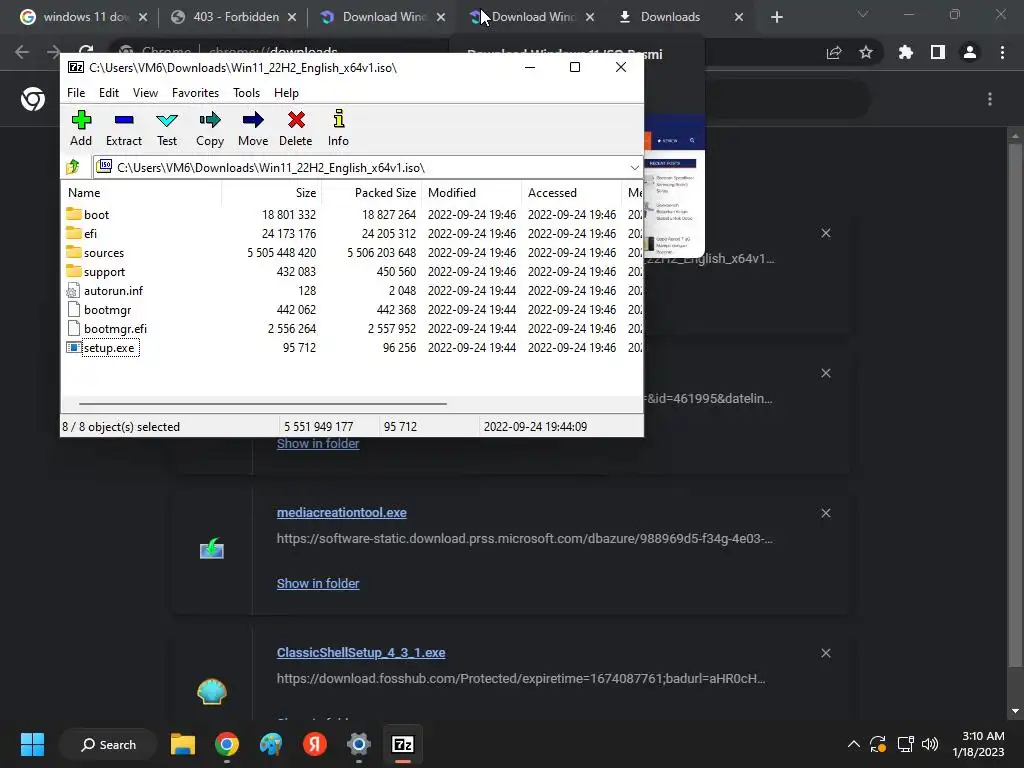Open the 7-Zip taskbar icon
Image resolution: width=1024 pixels, height=768 pixels.
click(403, 744)
